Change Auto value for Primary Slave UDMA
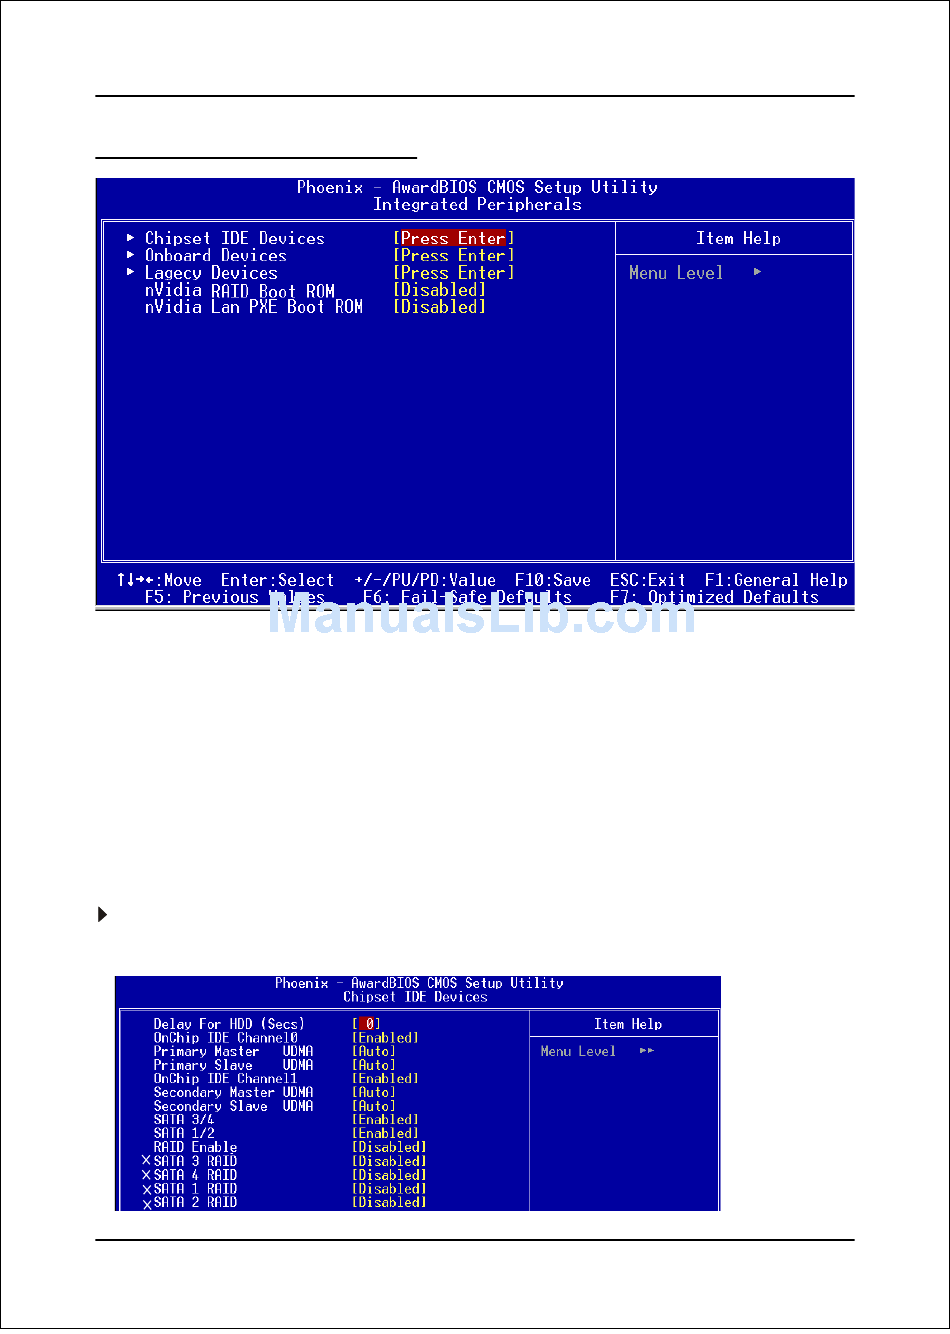 374,1065
